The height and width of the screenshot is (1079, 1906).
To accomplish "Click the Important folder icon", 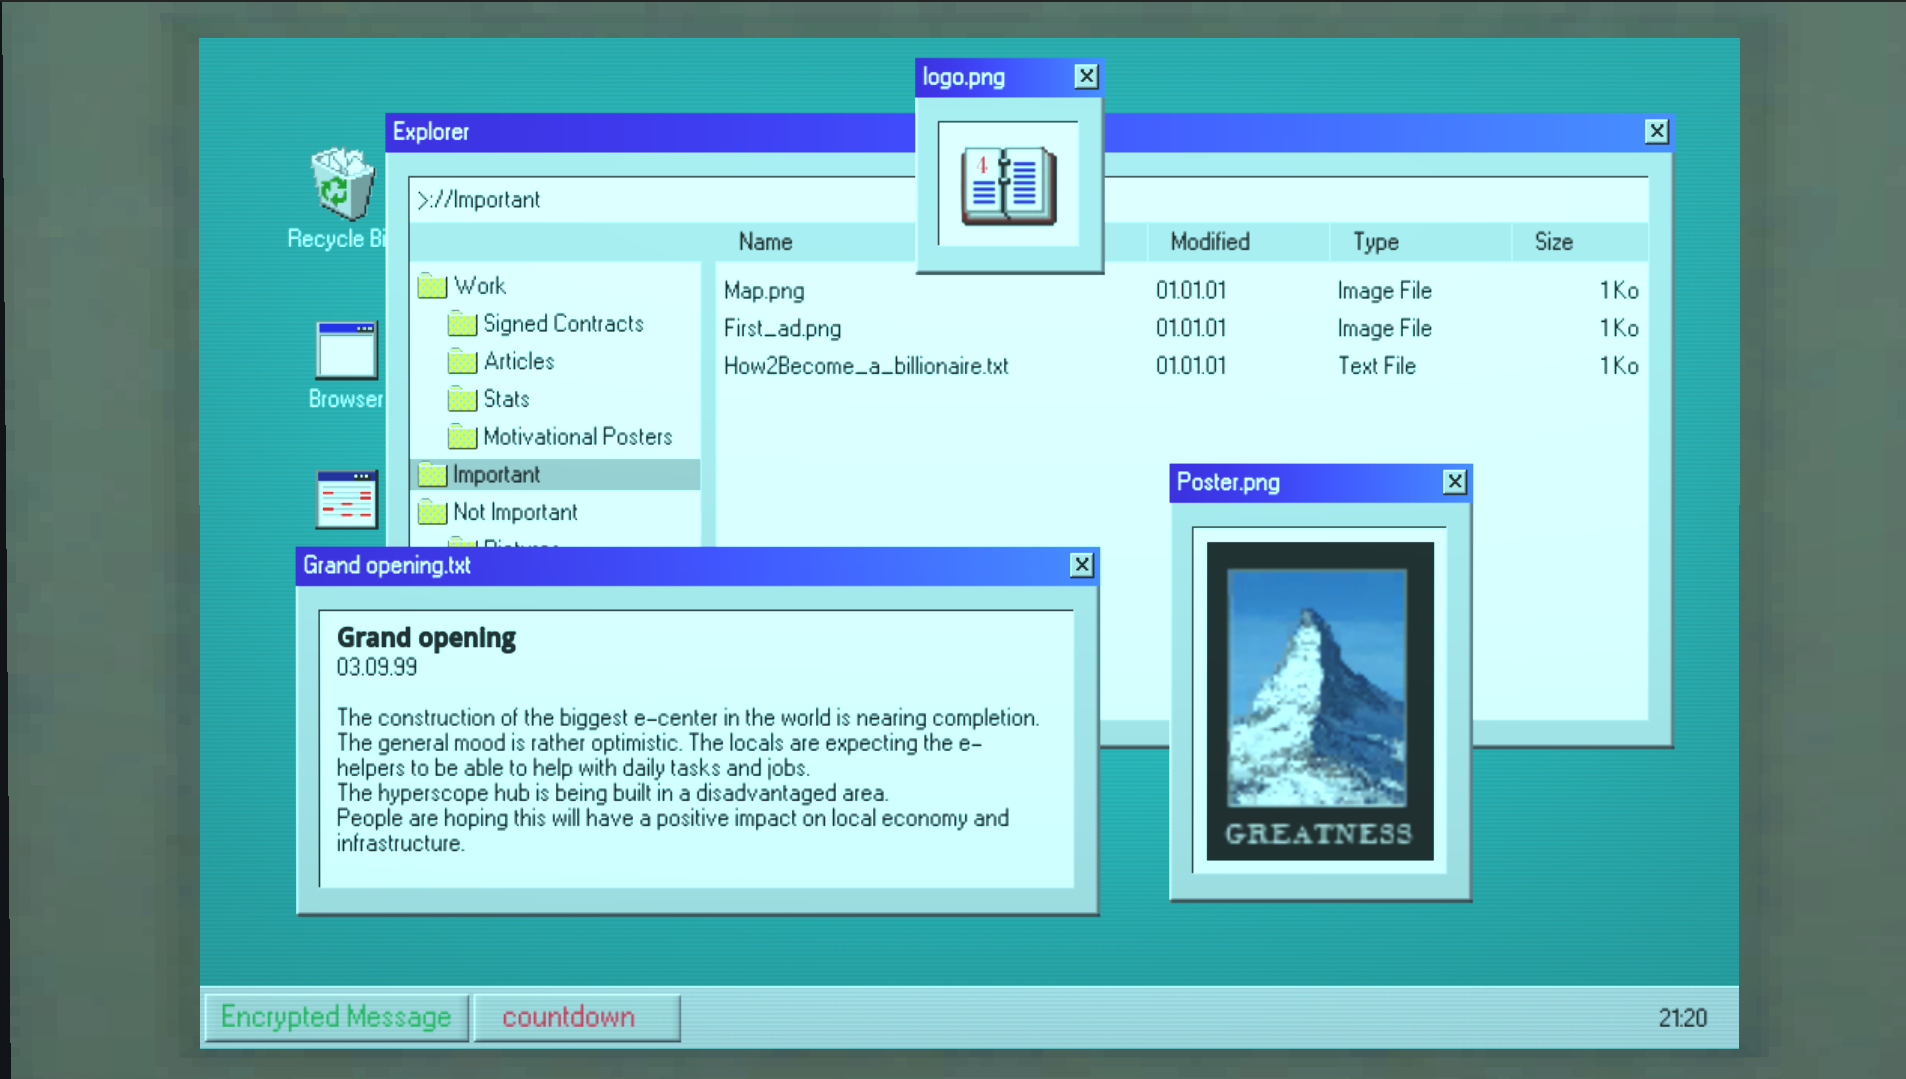I will 432,474.
